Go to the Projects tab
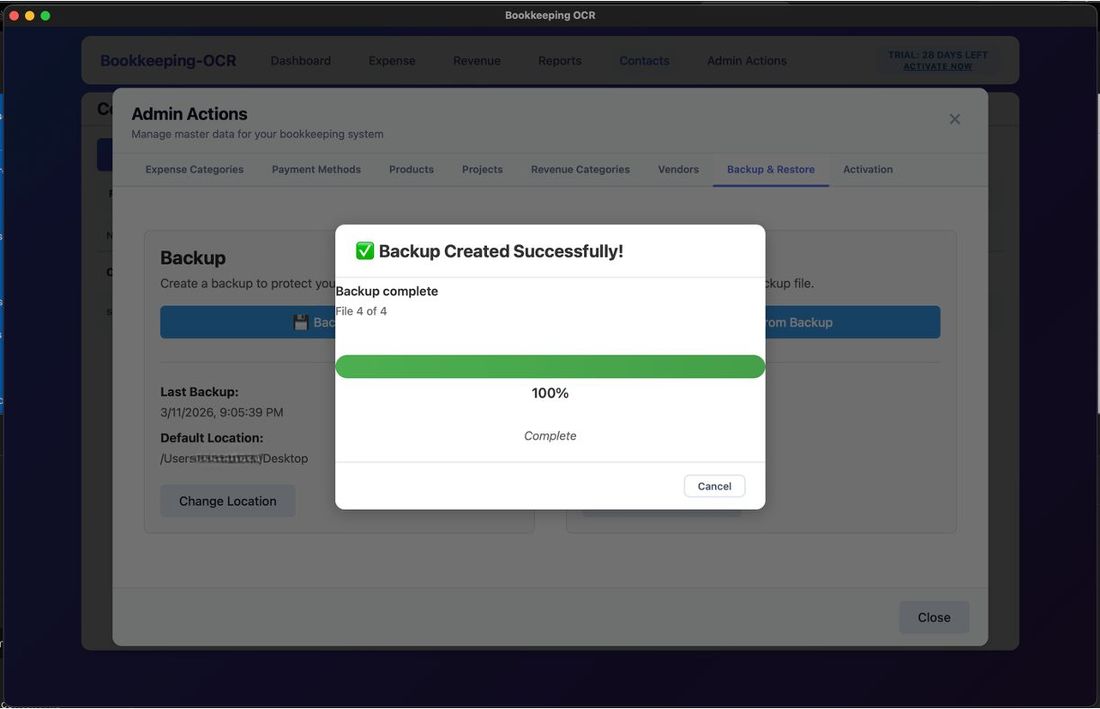Viewport: 1100px width, 709px height. point(482,170)
